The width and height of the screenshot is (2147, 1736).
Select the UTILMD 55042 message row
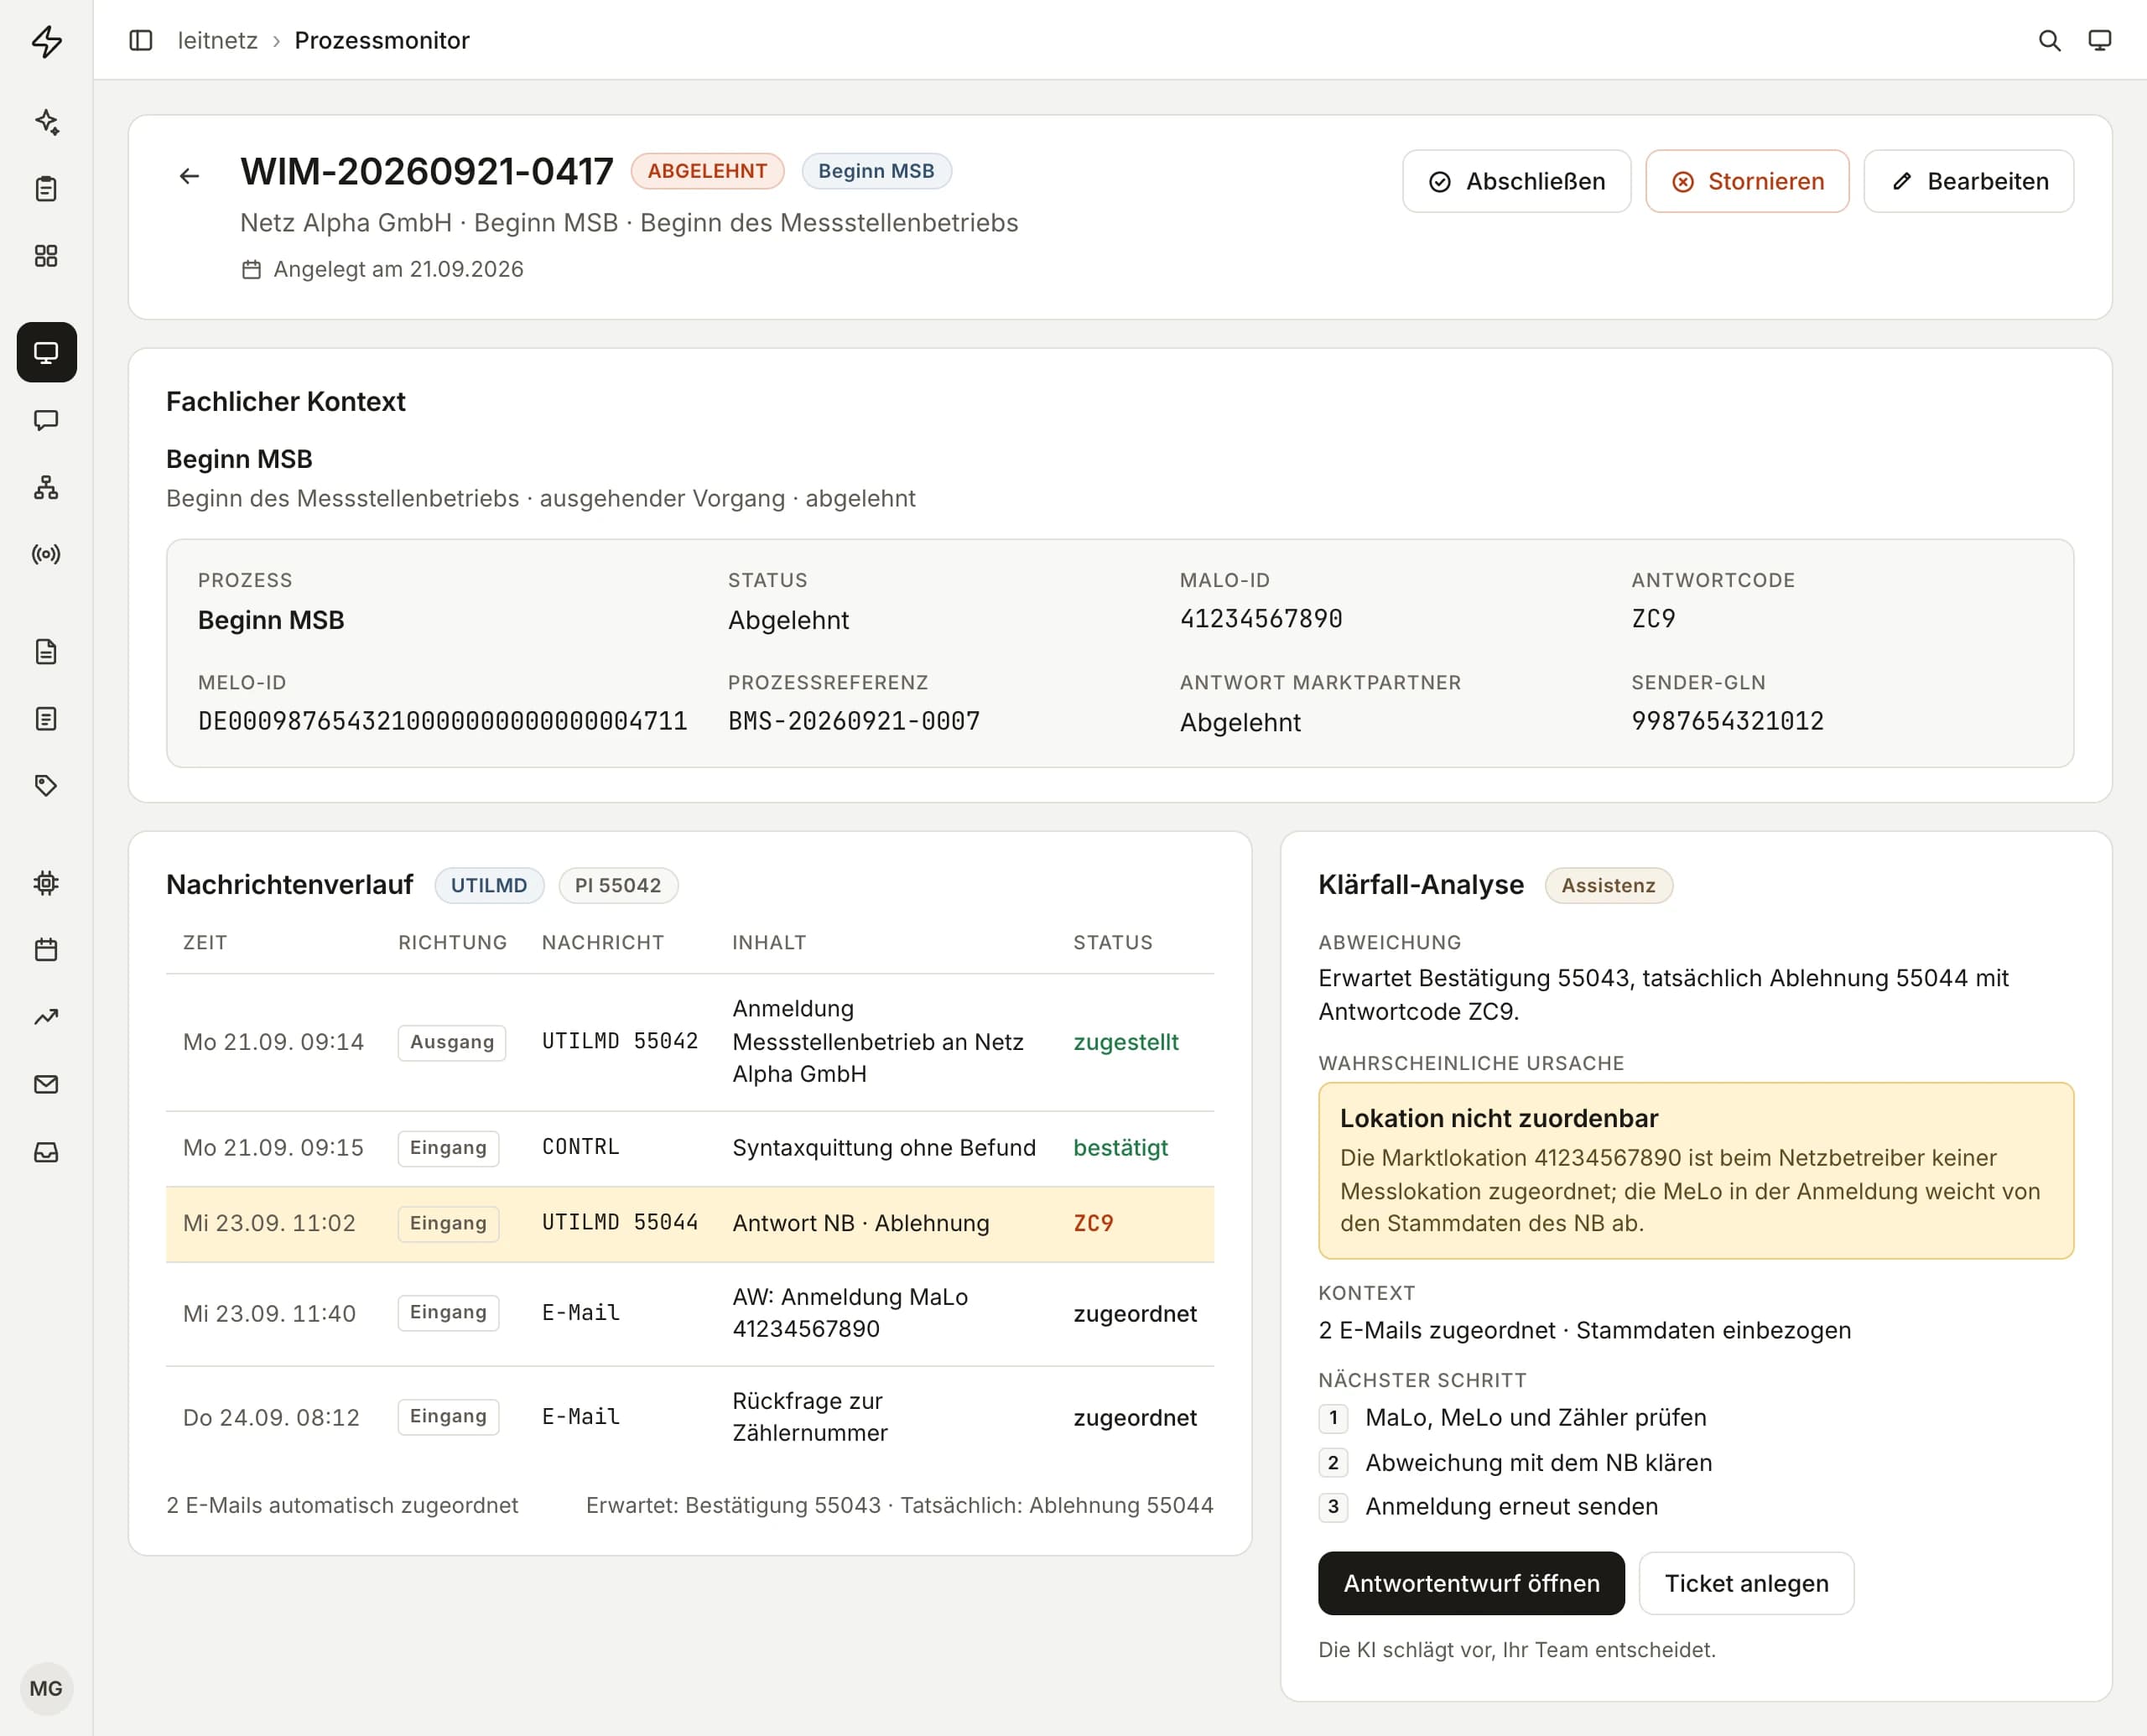tap(690, 1042)
